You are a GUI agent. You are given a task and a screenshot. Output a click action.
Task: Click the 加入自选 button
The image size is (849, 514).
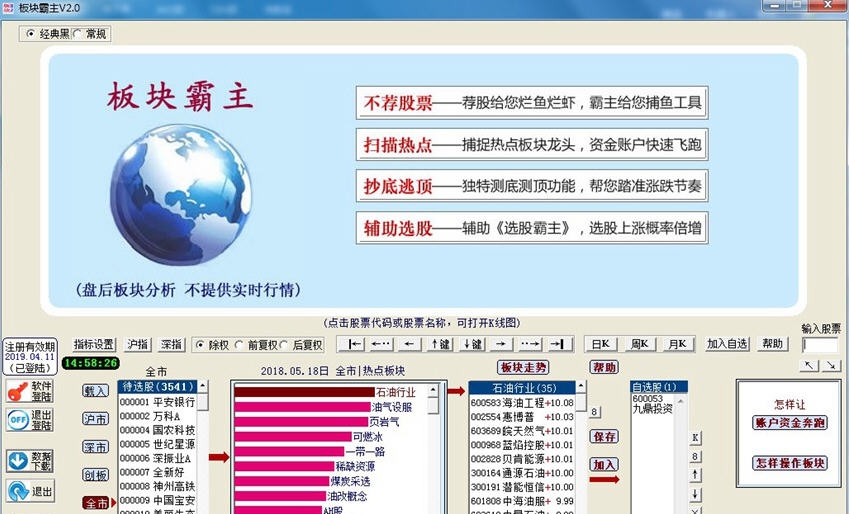coord(727,343)
